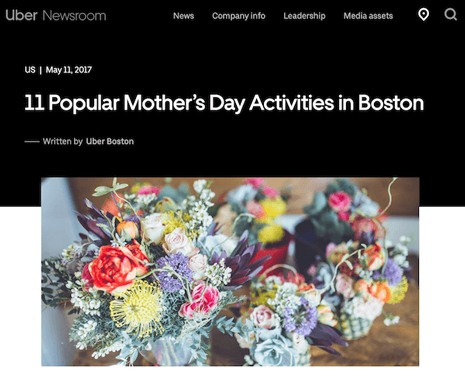This screenshot has width=465, height=386.
Task: Click the Written by label
Action: pos(63,141)
